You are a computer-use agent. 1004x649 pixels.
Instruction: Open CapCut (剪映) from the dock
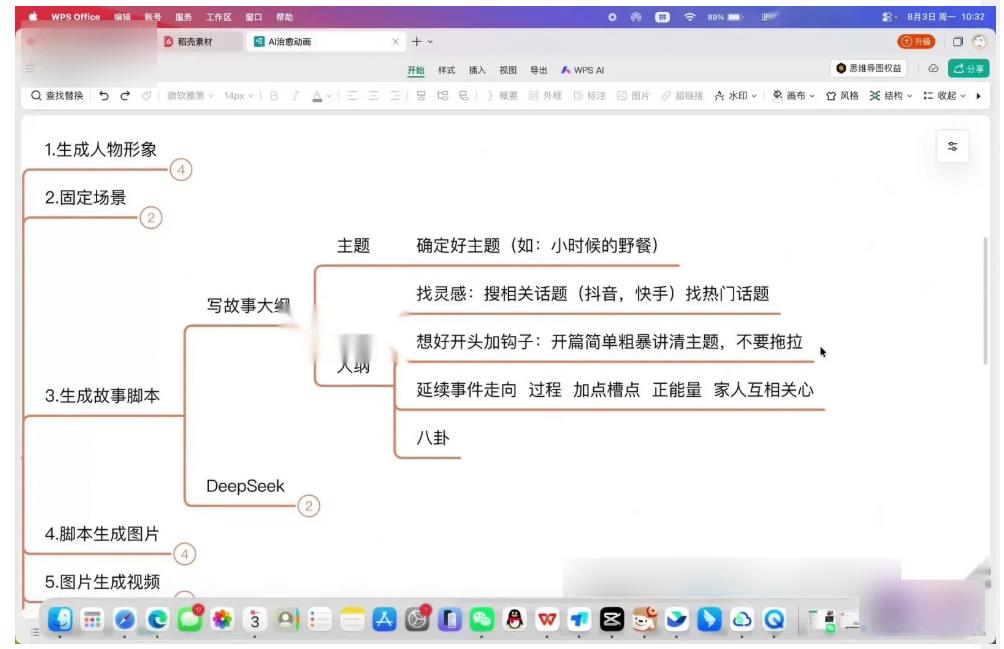pyautogui.click(x=611, y=619)
